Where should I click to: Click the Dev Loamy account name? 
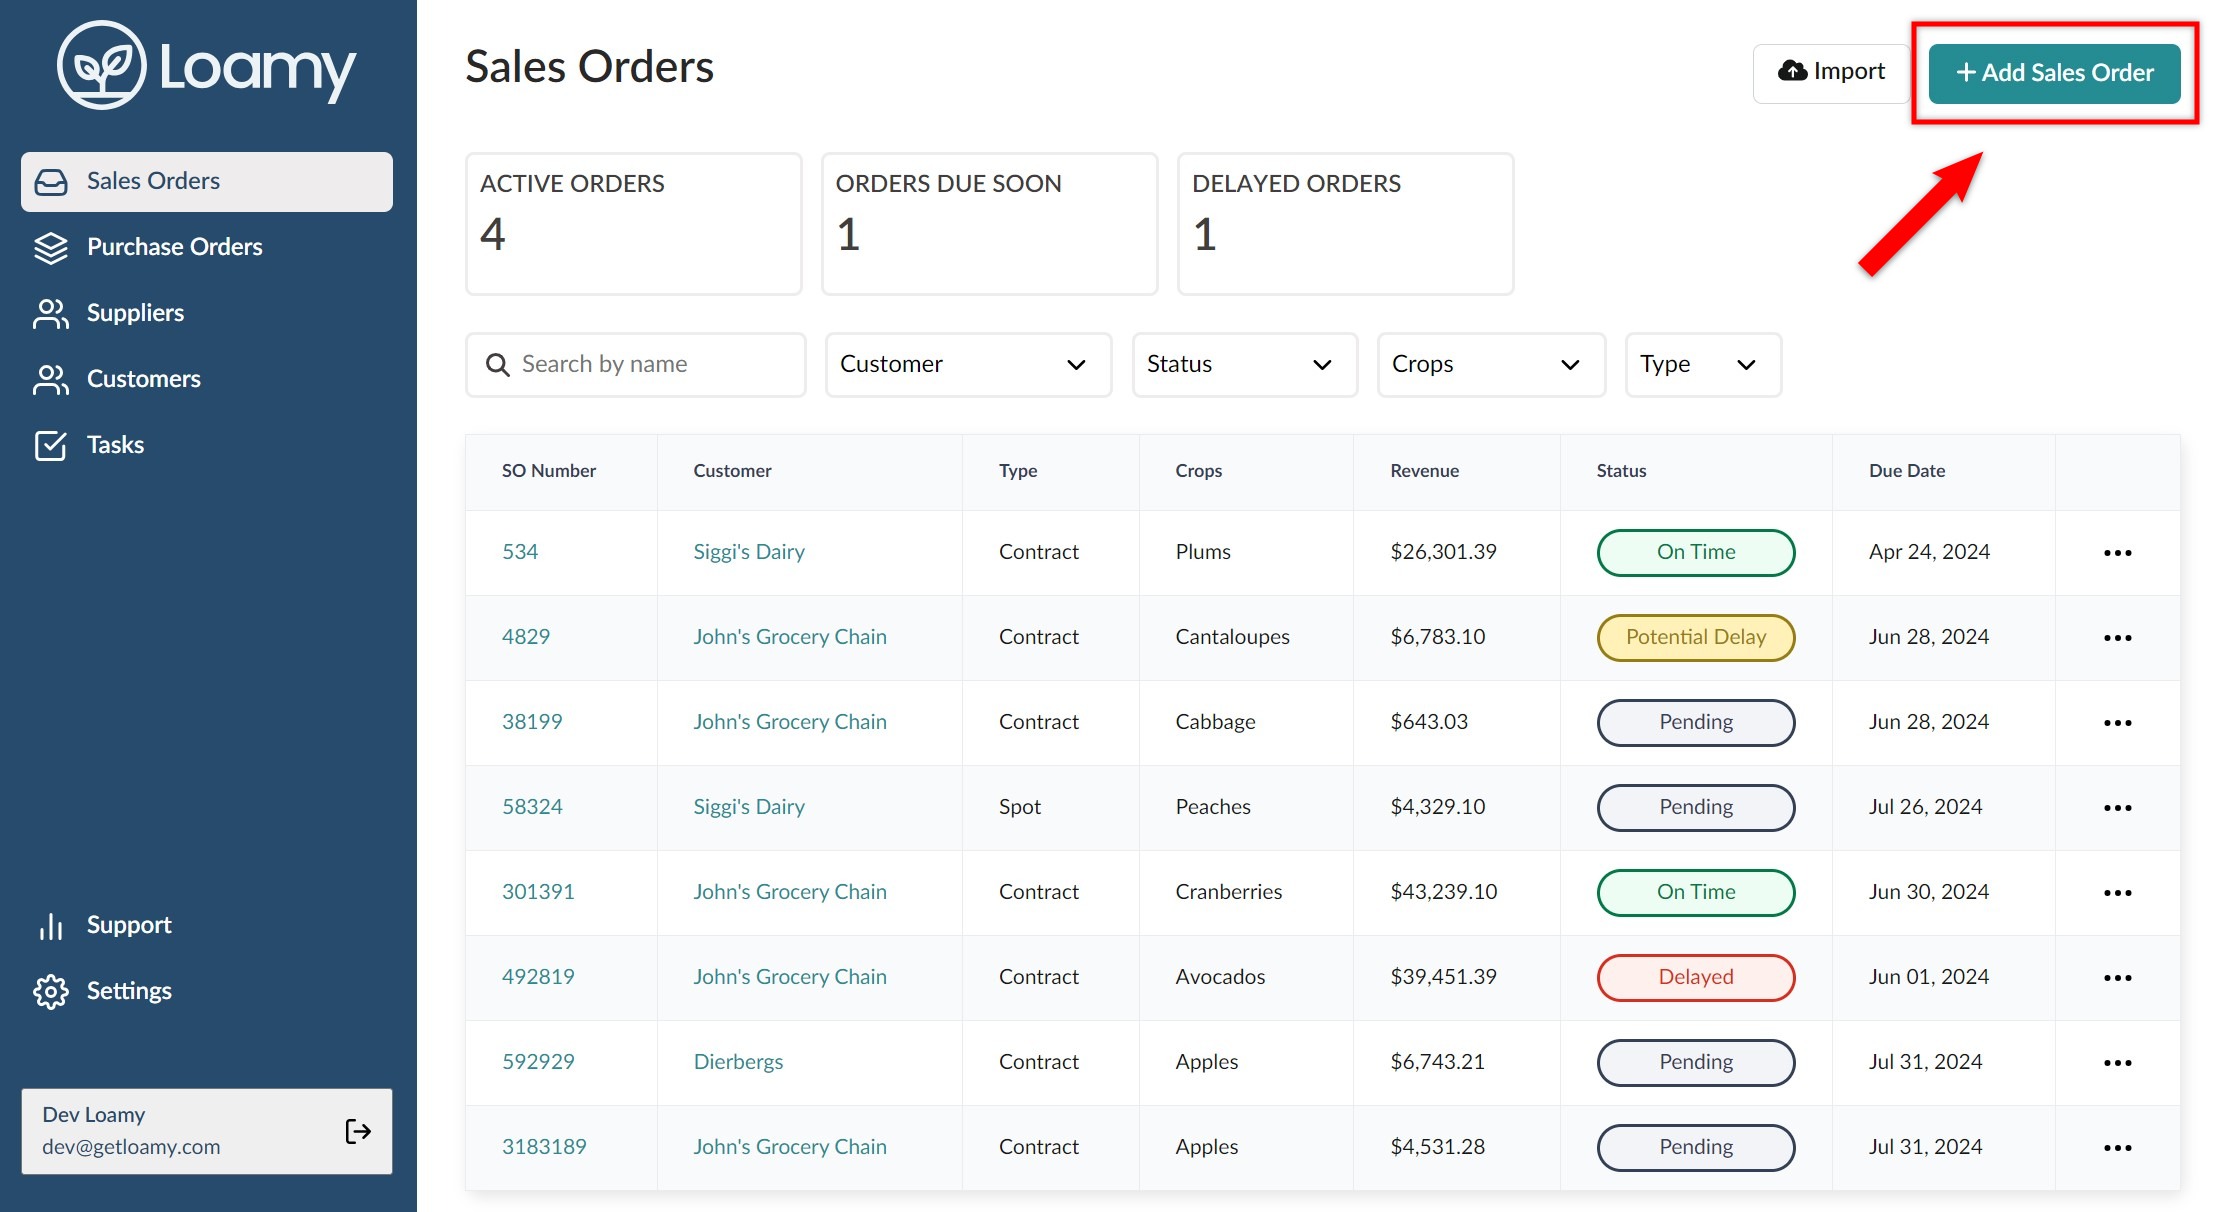pos(94,1114)
